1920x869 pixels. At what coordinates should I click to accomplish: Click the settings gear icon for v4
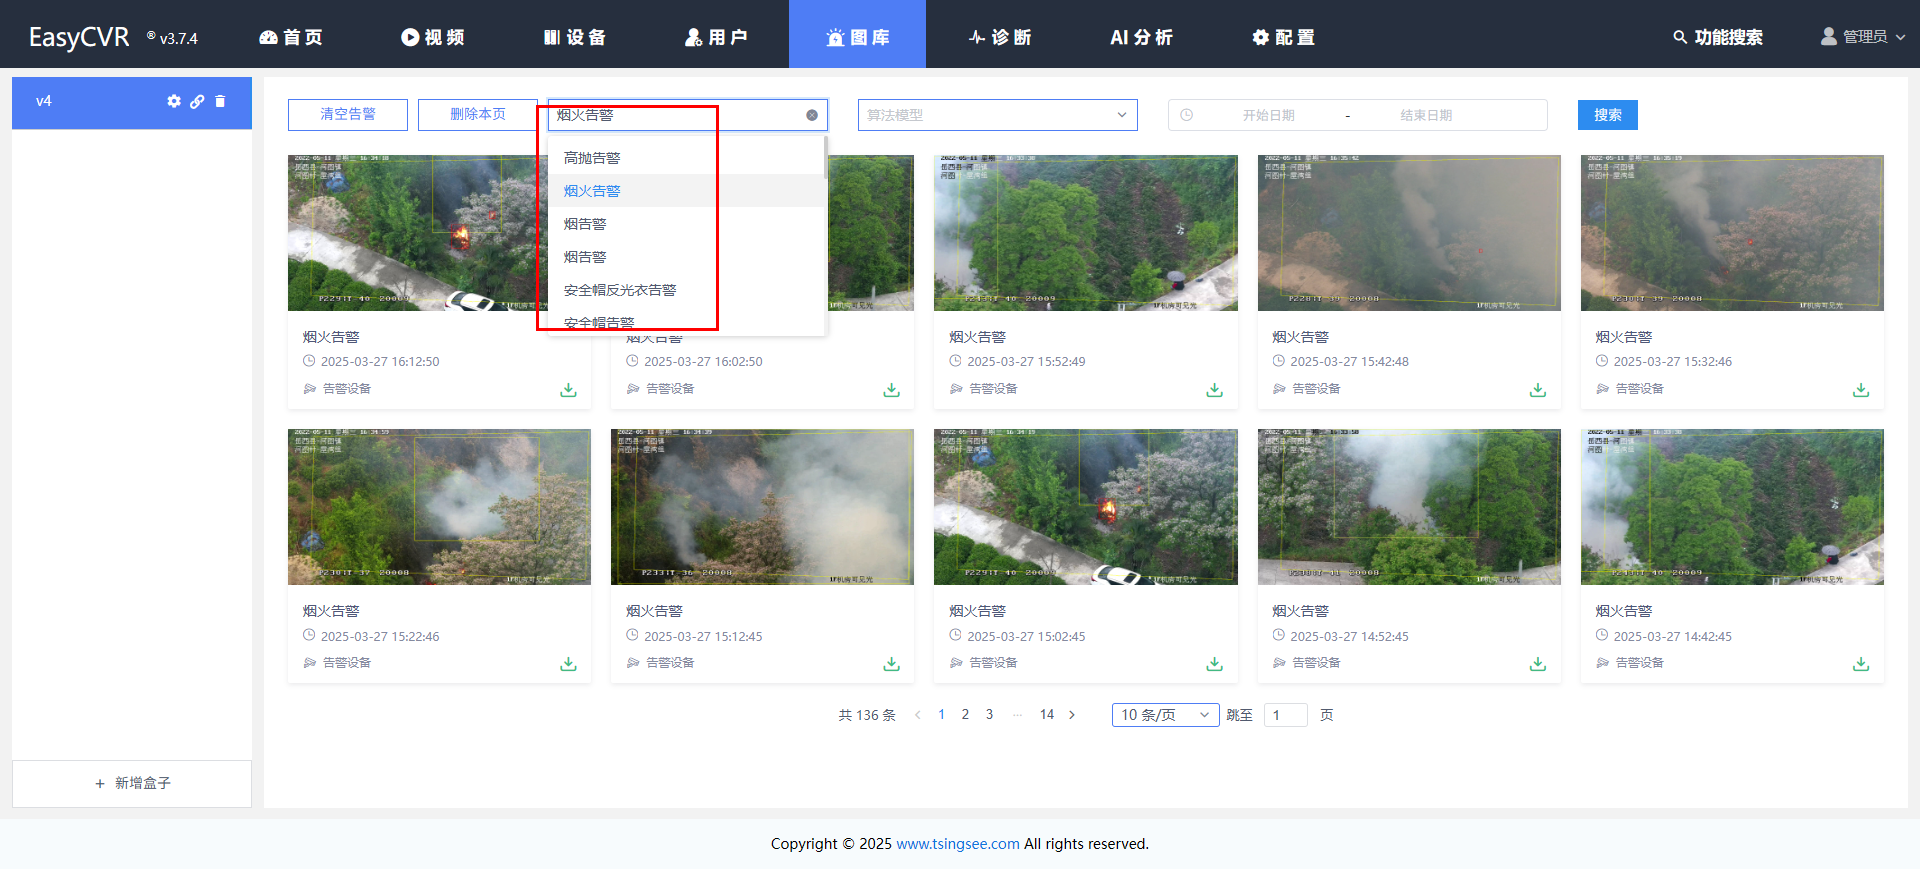(174, 101)
